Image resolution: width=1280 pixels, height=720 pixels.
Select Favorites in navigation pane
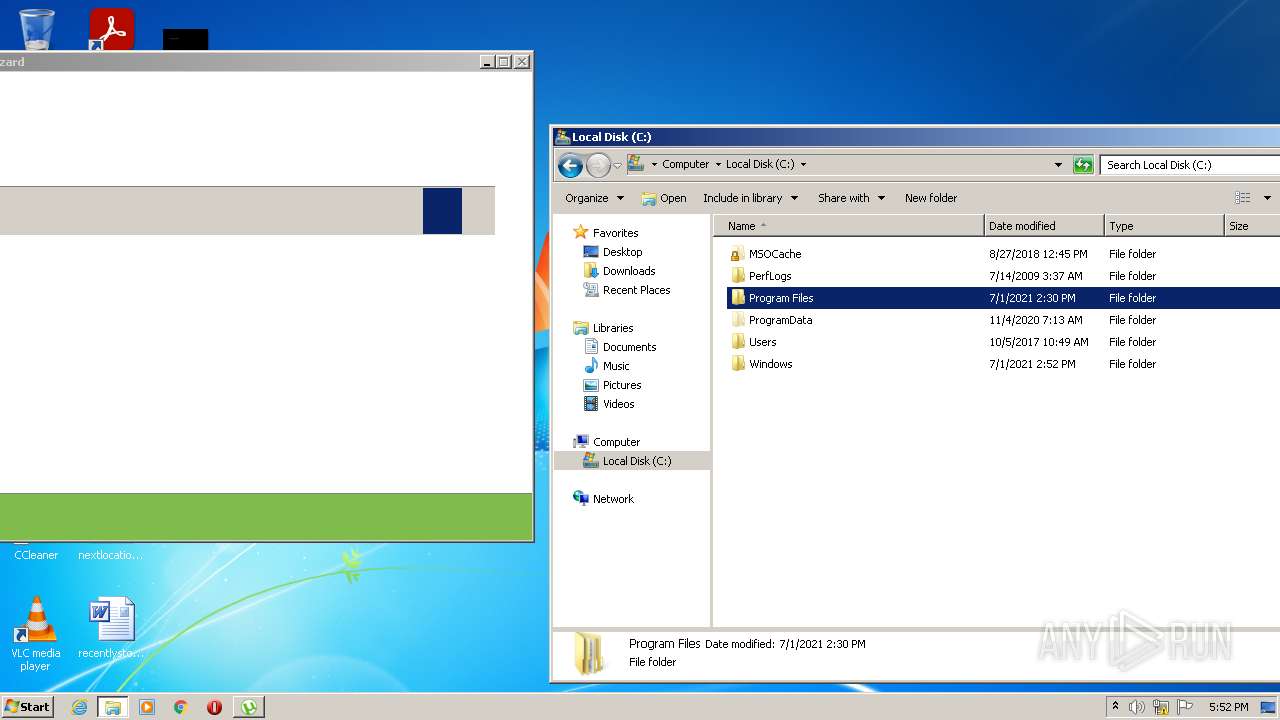tap(615, 233)
